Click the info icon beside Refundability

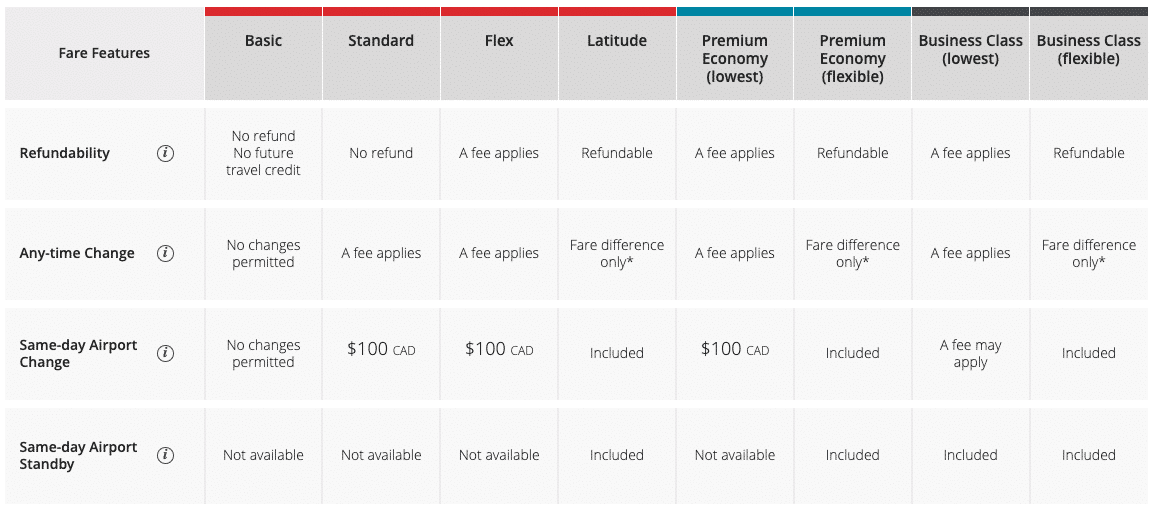click(x=166, y=153)
